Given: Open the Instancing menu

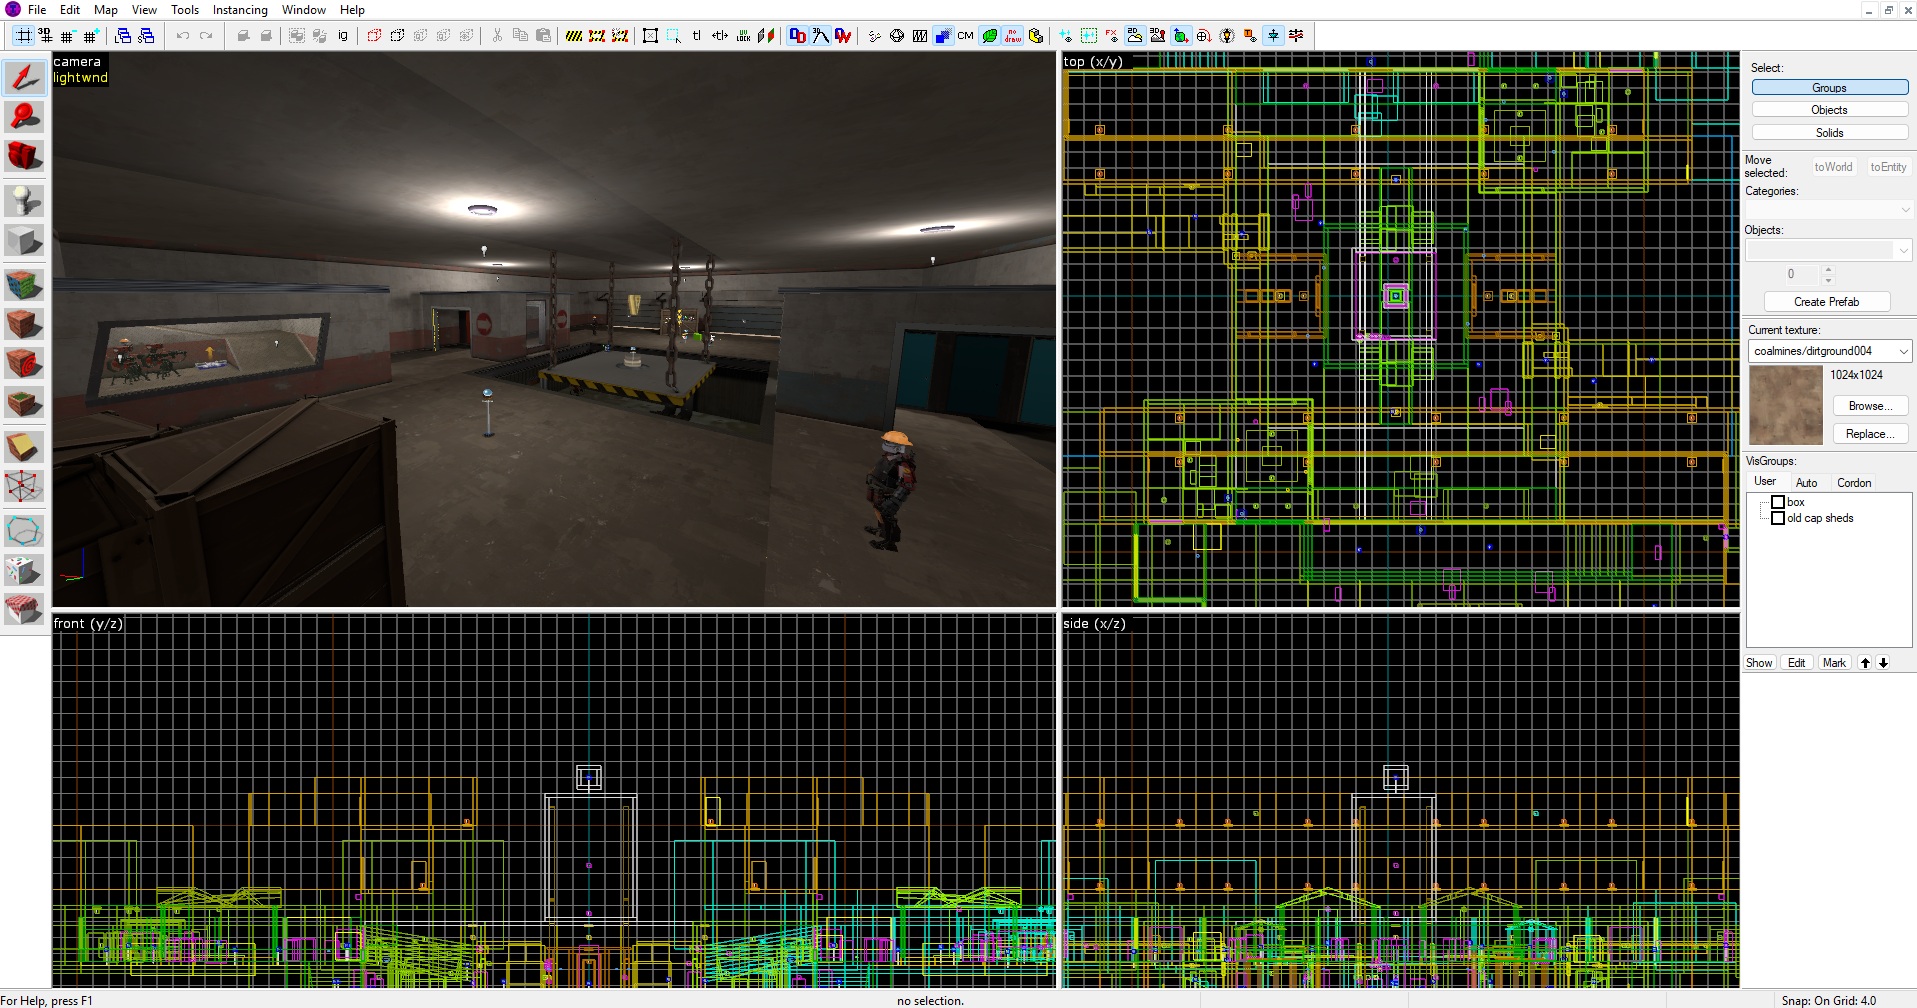Looking at the screenshot, I should (240, 10).
